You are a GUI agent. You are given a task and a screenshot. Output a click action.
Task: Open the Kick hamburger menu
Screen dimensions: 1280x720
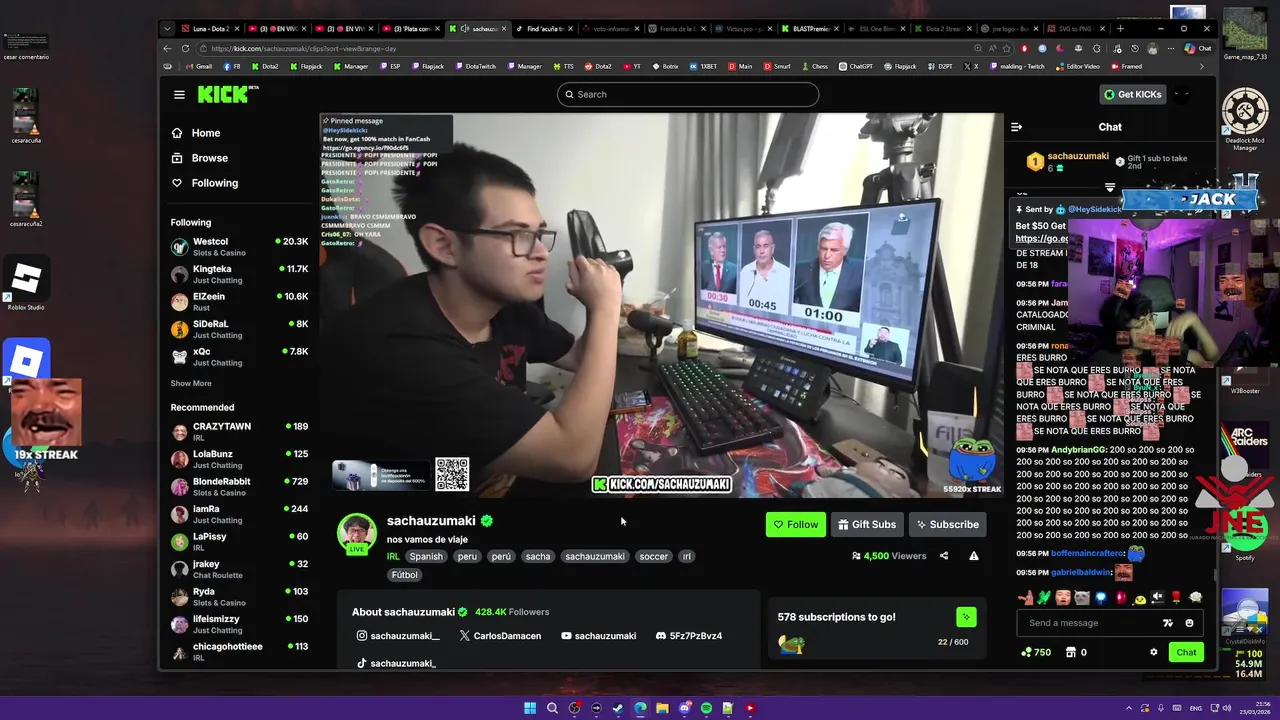tap(179, 95)
